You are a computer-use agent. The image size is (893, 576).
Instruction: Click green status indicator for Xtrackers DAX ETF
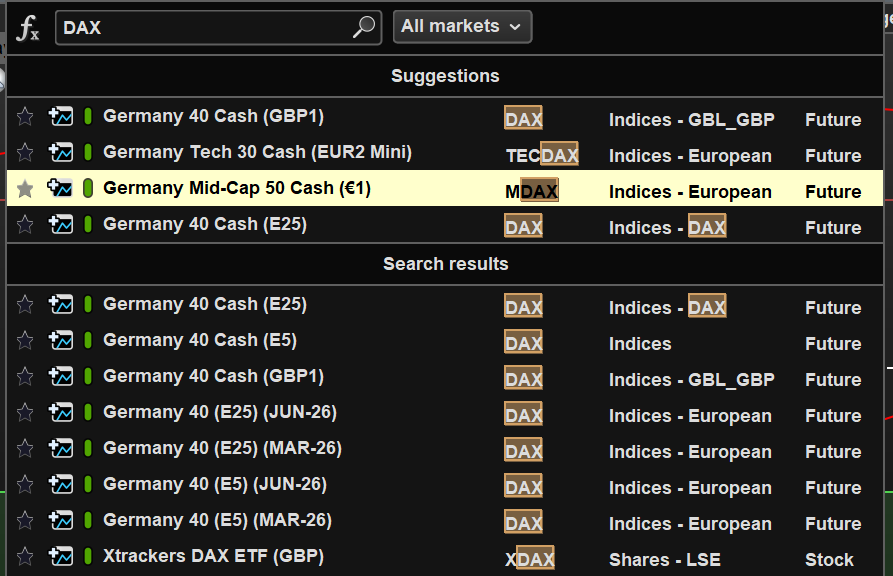click(x=88, y=556)
